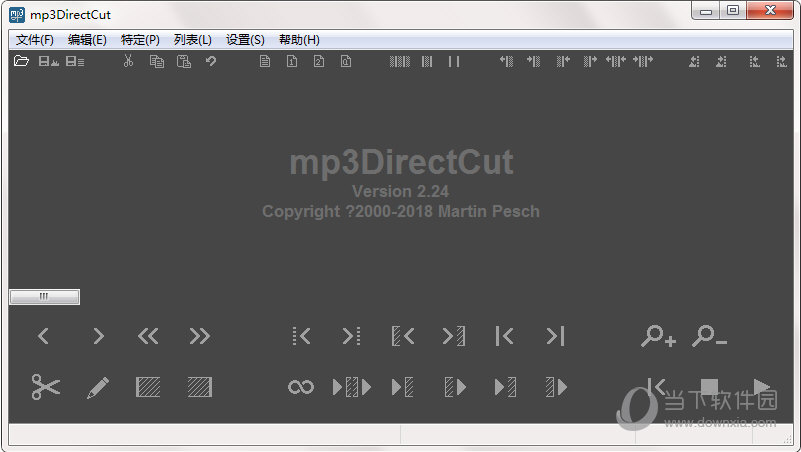Click the pencil edit button
This screenshot has height=452, width=801.
click(98, 387)
